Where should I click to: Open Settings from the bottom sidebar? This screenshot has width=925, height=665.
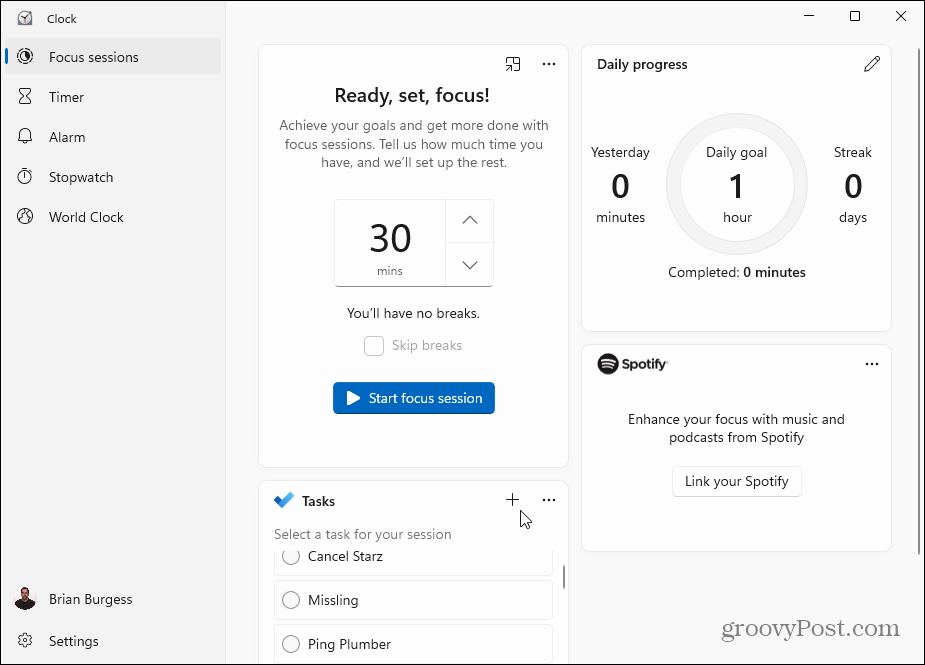point(73,640)
